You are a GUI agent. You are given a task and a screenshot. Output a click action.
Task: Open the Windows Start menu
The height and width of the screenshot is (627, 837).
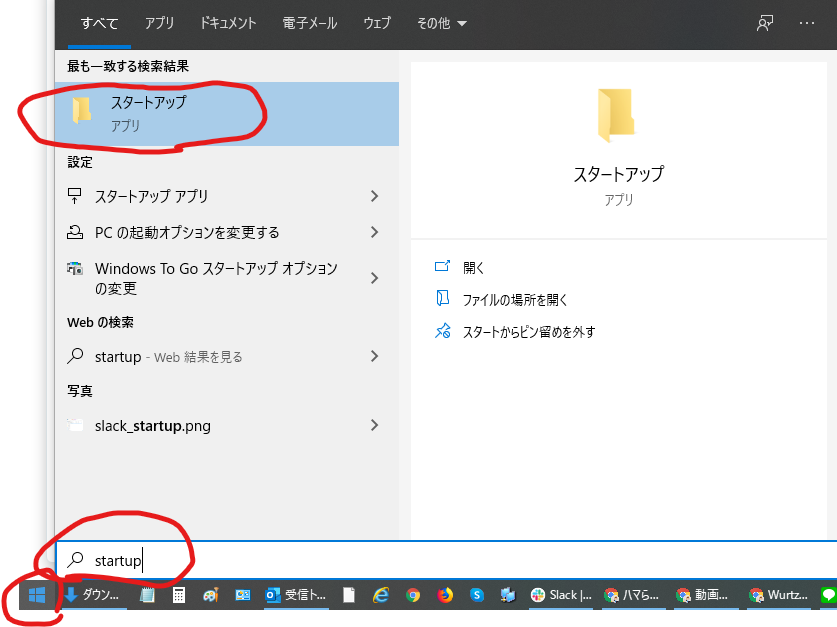point(36,595)
